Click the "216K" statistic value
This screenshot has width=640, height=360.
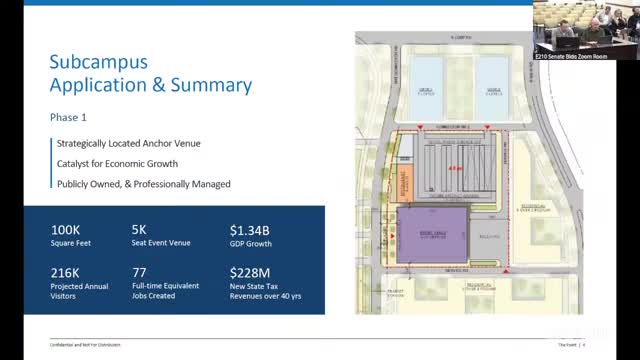coord(65,273)
